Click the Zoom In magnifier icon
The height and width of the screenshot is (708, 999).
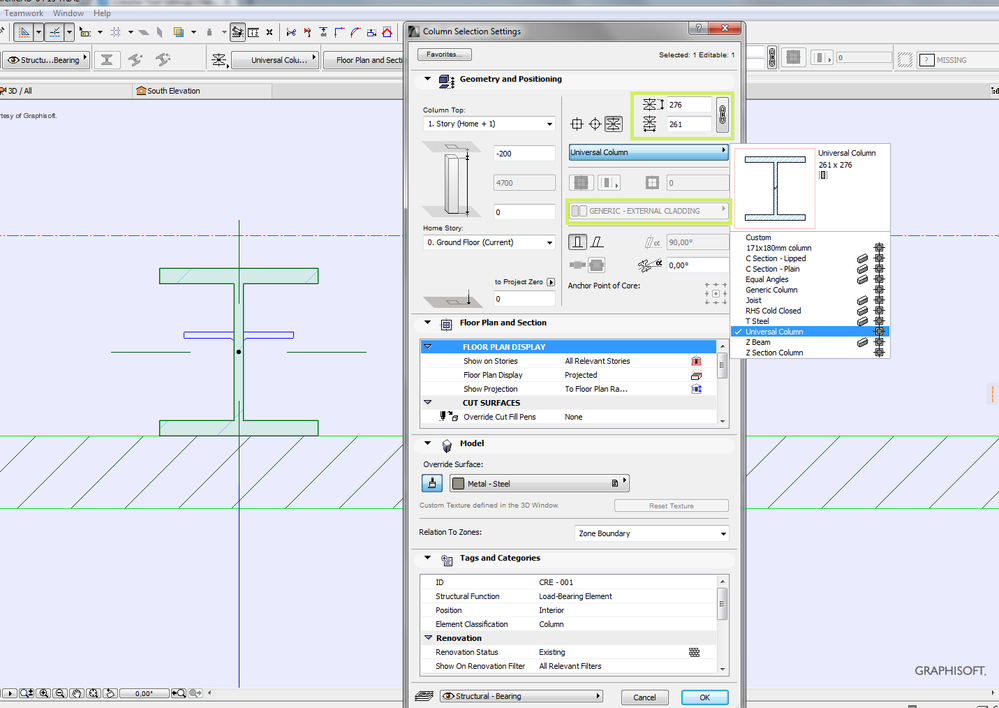point(44,693)
